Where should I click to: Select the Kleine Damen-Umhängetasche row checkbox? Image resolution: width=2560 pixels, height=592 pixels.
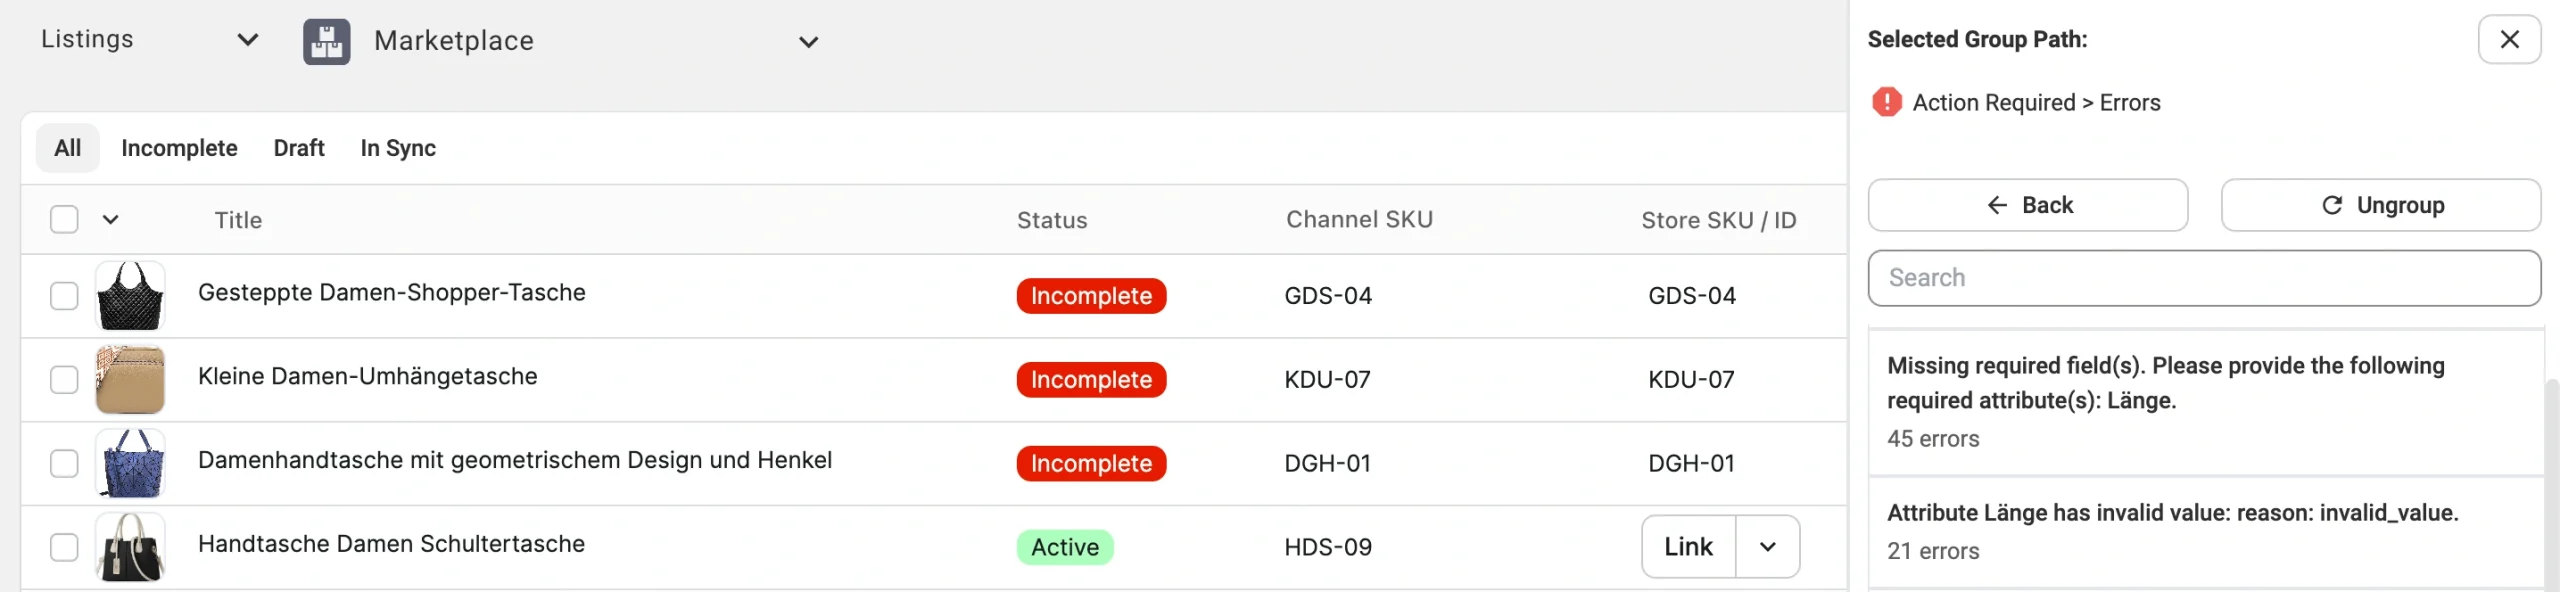[64, 380]
